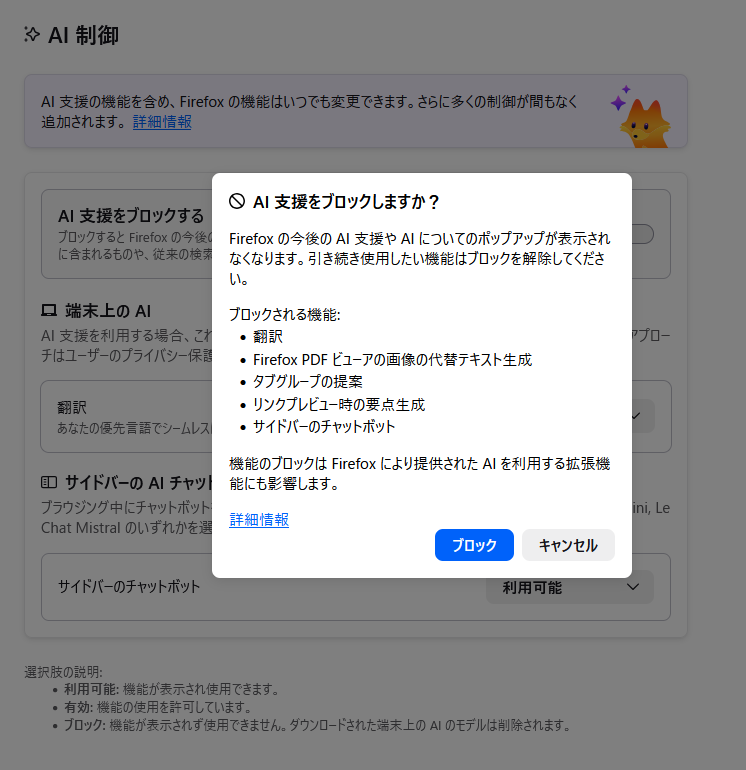The image size is (746, 770).
Task: Click the dialog title AI 支援をブロックしますか？
Action: point(346,201)
